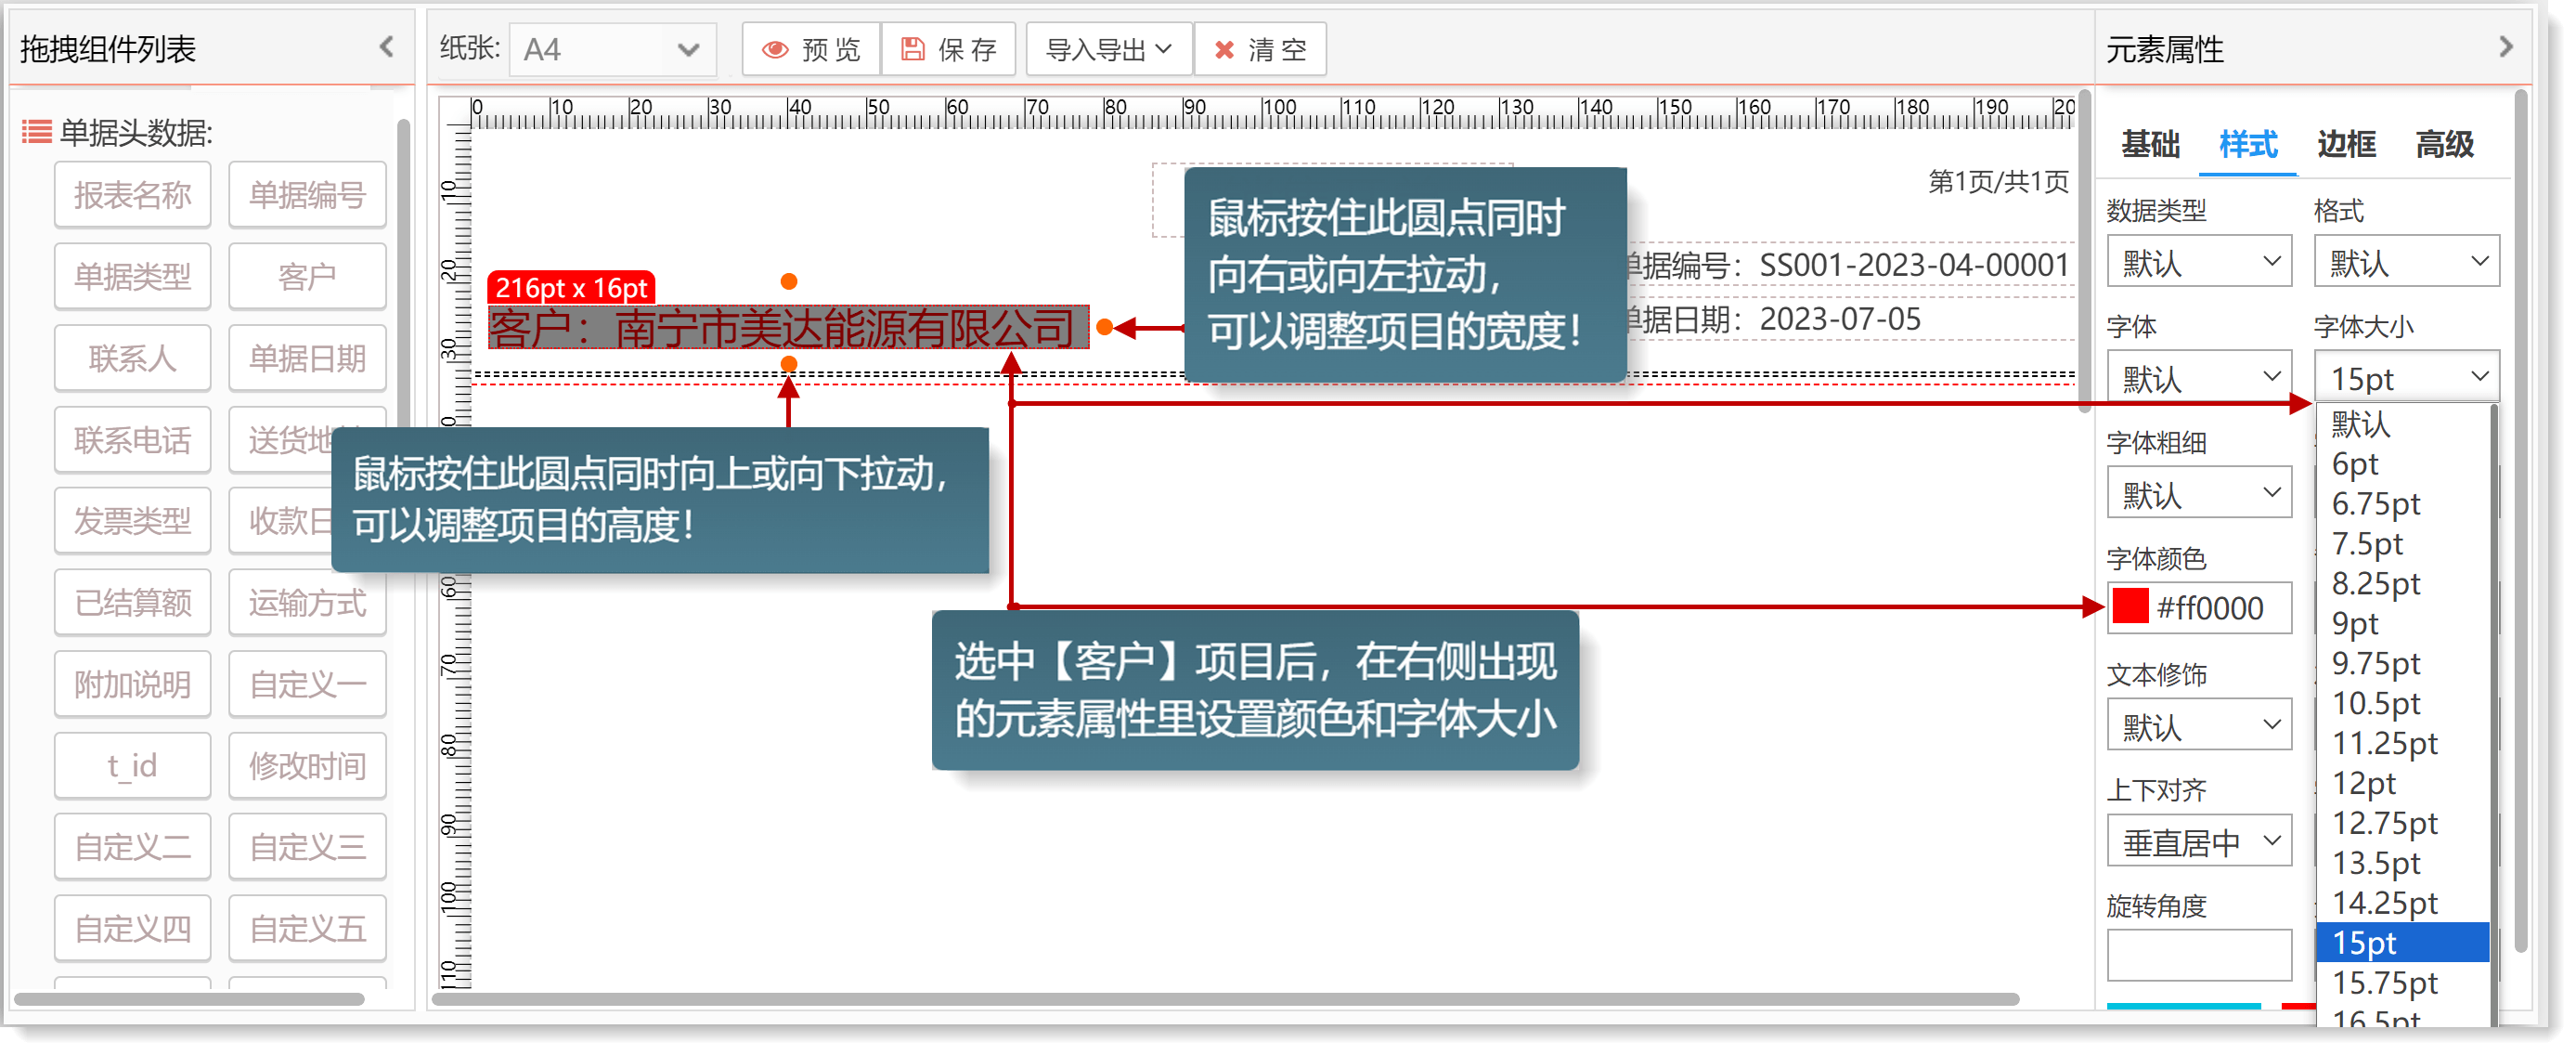Click orange handle above the 客户 field

(789, 281)
